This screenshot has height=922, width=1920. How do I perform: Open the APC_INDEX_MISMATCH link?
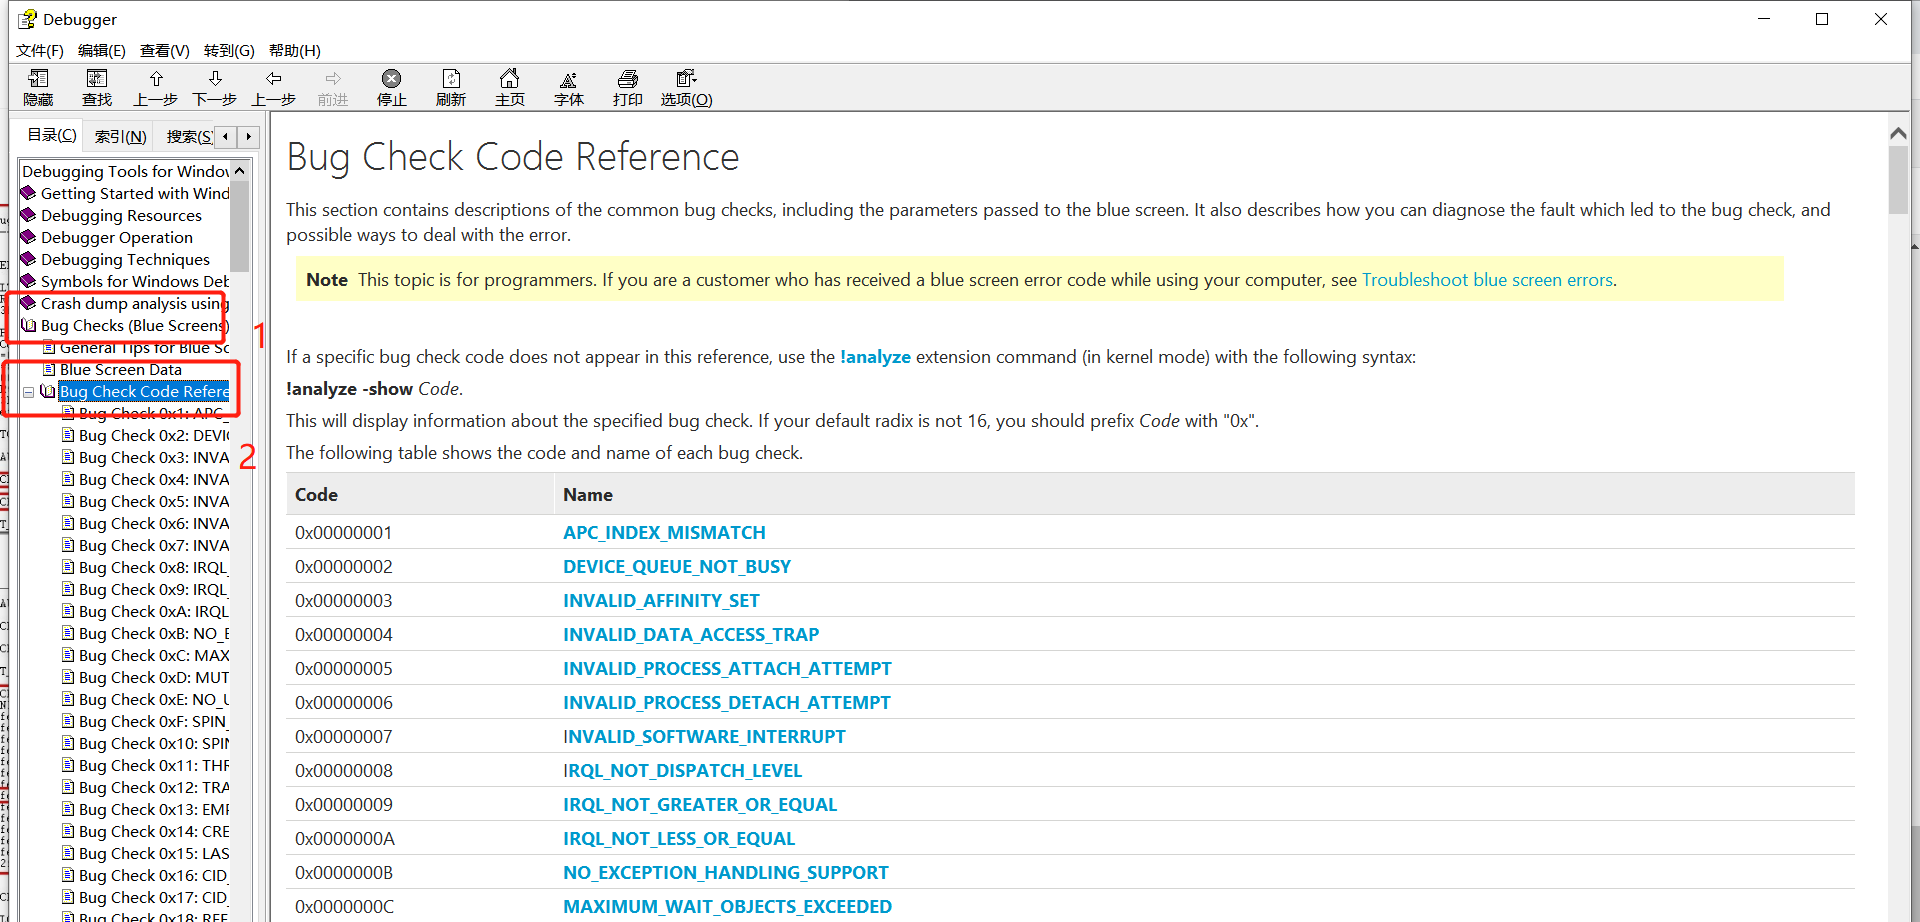(x=664, y=533)
